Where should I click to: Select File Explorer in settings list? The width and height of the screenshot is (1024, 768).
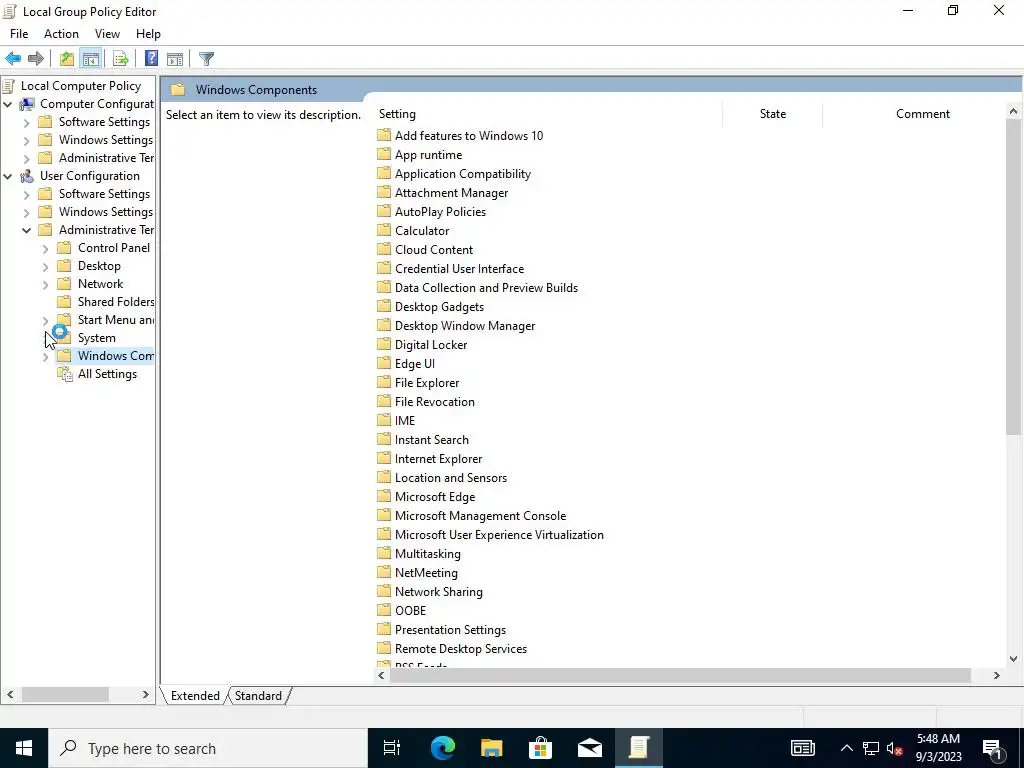click(x=427, y=383)
